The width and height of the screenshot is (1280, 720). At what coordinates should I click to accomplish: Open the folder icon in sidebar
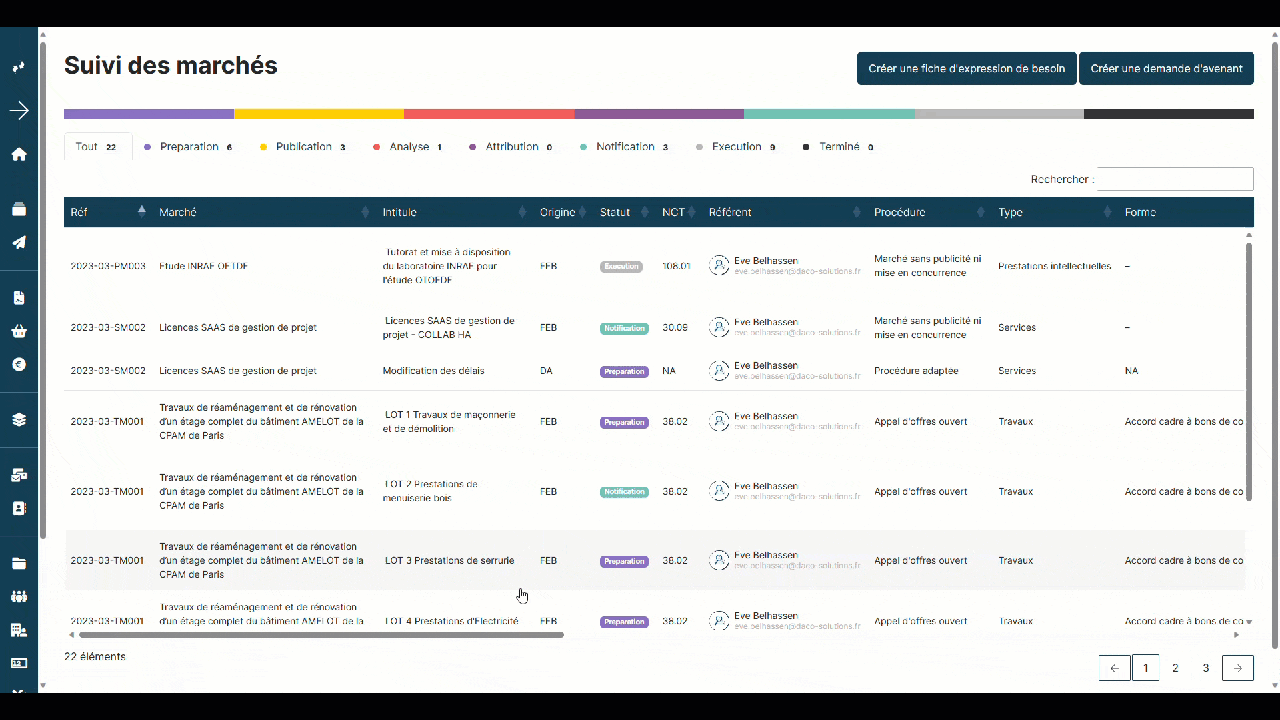[19, 563]
